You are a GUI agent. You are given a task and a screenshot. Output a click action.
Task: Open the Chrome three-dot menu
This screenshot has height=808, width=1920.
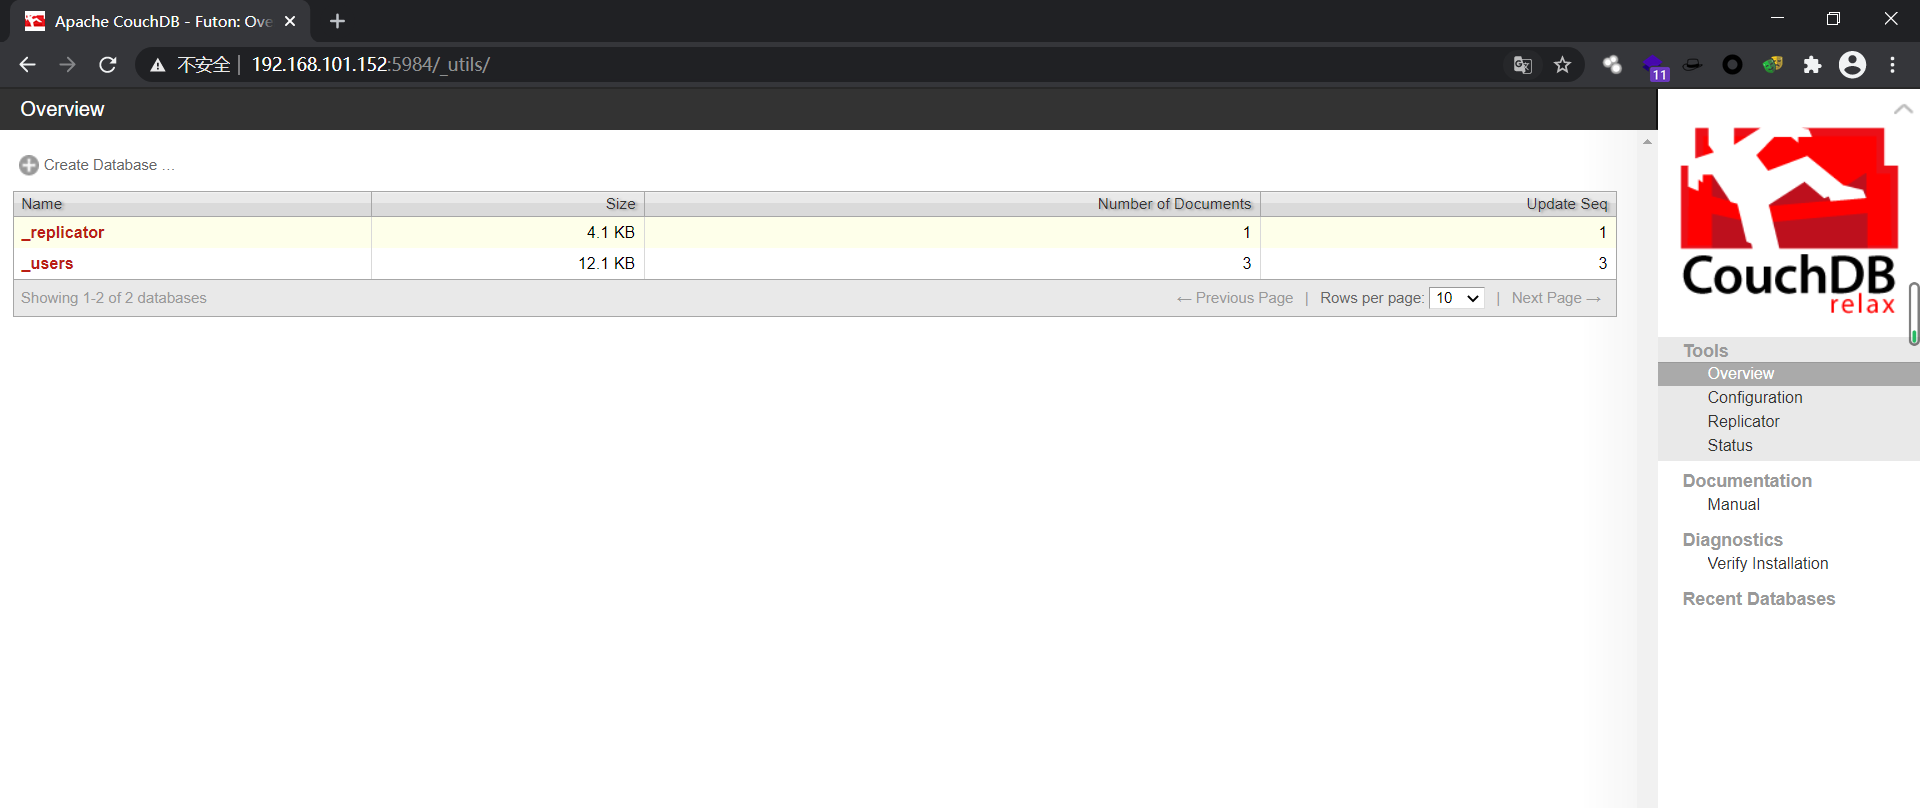(1893, 65)
